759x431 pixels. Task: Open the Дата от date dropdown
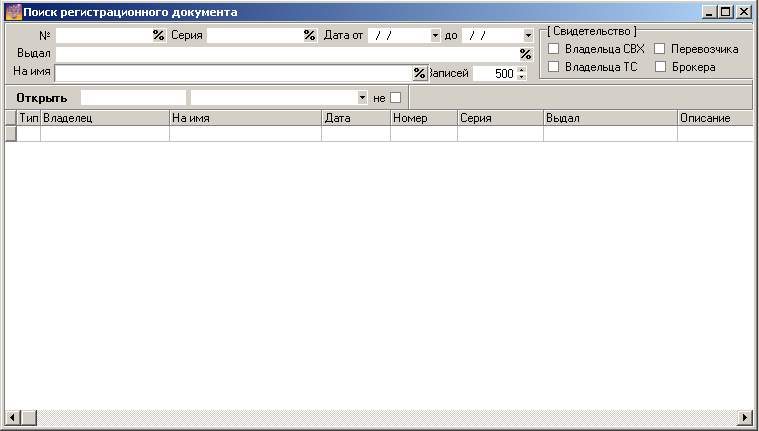click(435, 35)
